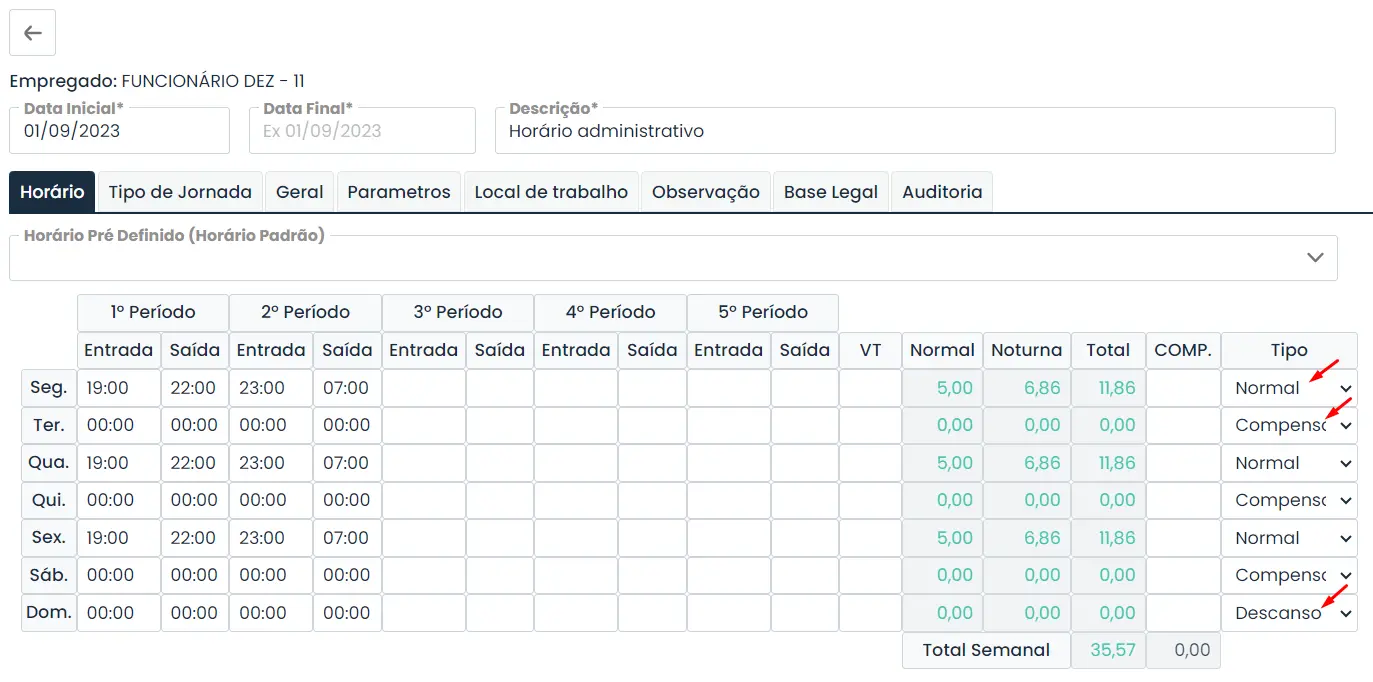Switch to the Base Legal tab
This screenshot has width=1373, height=682.
click(831, 192)
